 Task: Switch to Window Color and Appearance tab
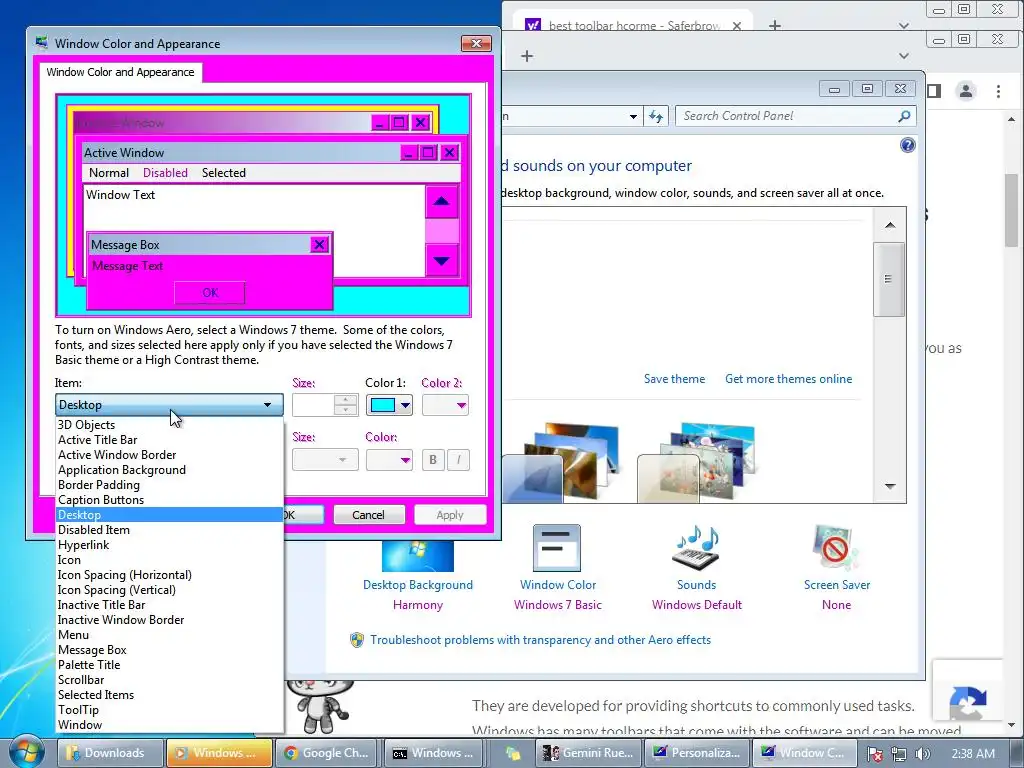click(120, 72)
